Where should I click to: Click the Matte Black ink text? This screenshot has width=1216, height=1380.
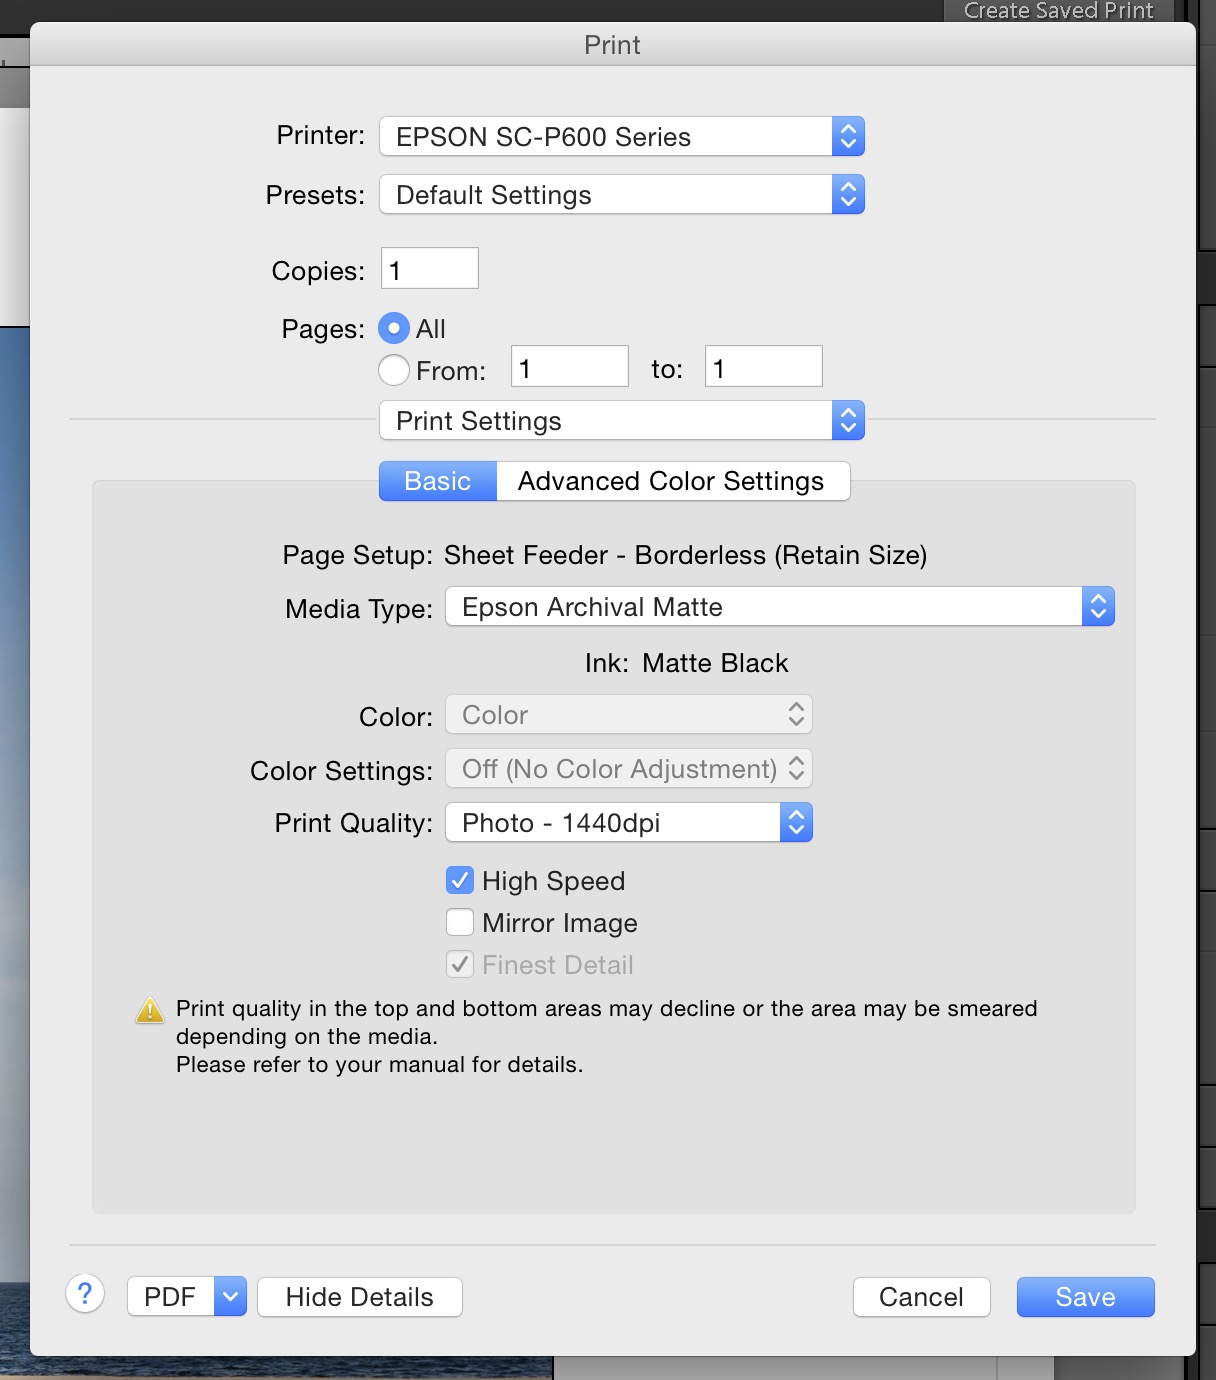(715, 663)
